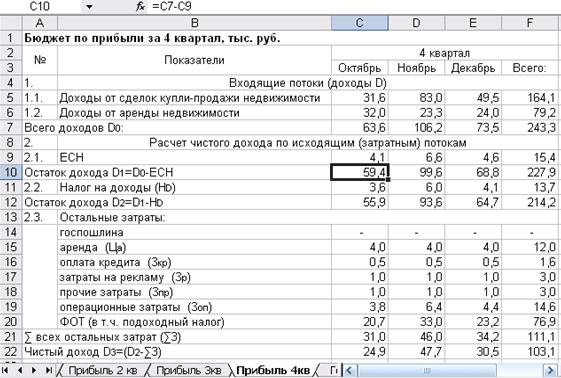Screen dimensions: 561x378
Task: Select row 10 header
Action: 11,172
